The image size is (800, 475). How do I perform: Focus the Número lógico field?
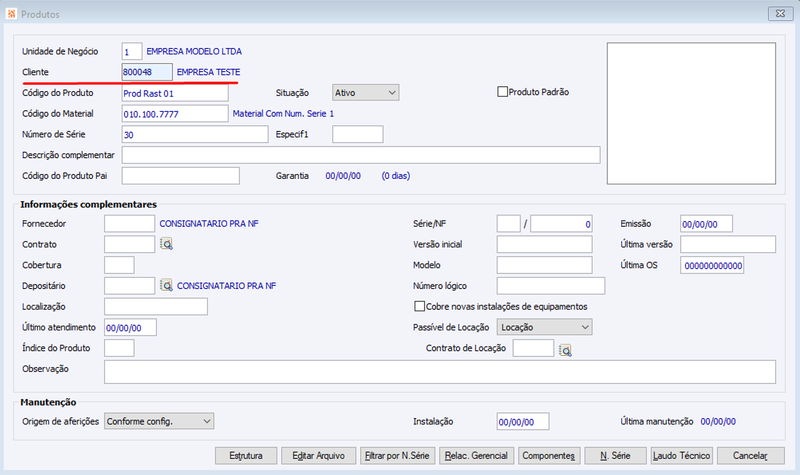coord(551,286)
